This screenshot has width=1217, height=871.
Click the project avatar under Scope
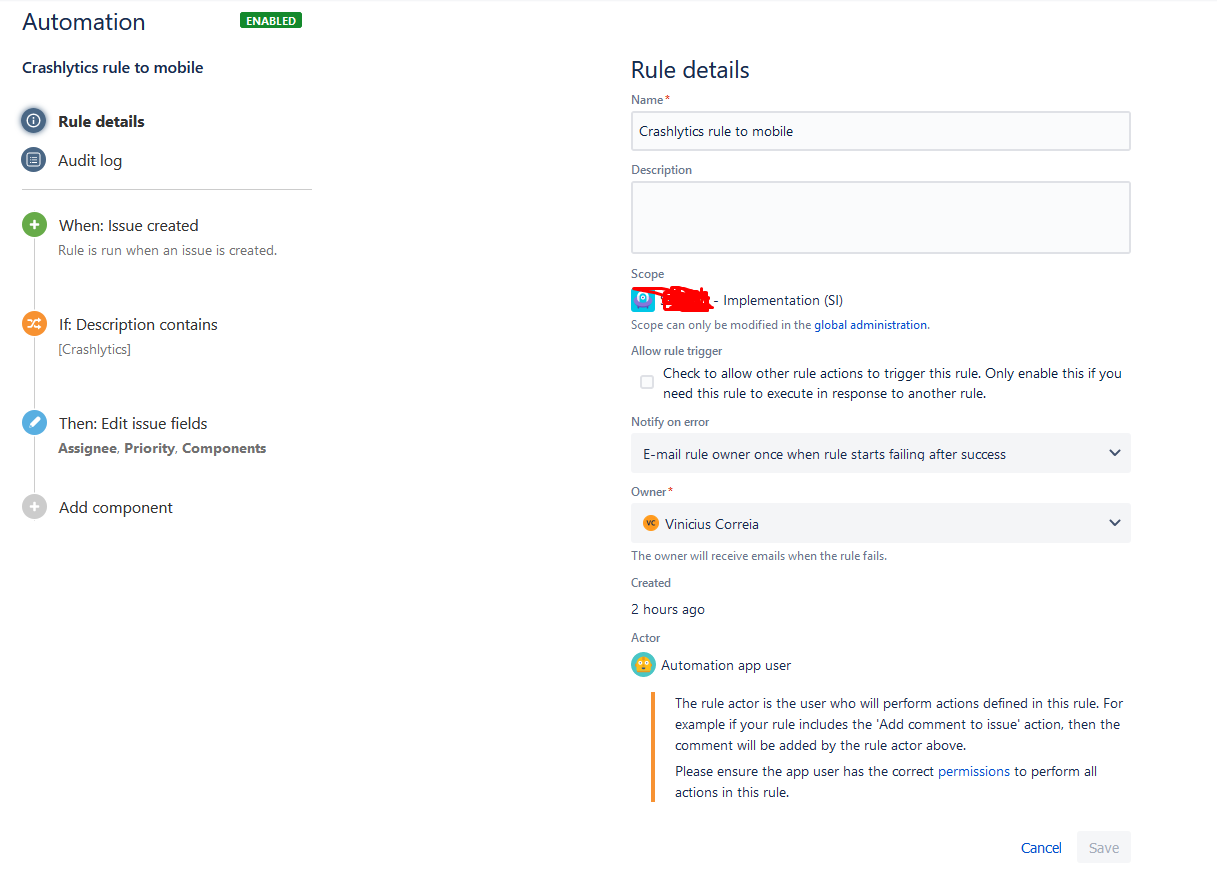643,300
